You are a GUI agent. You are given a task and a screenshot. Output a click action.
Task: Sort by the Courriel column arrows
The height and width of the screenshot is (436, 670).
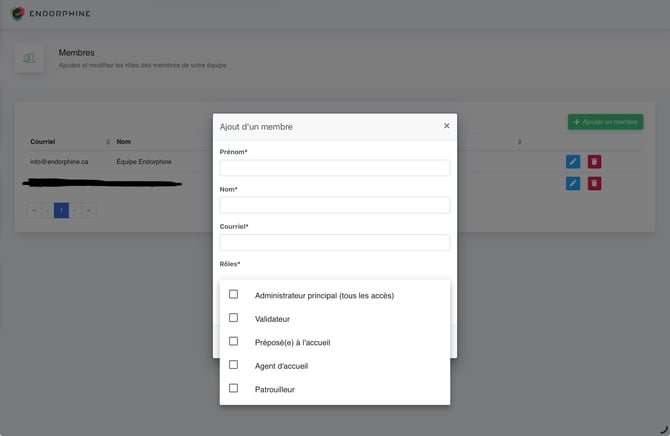108,141
